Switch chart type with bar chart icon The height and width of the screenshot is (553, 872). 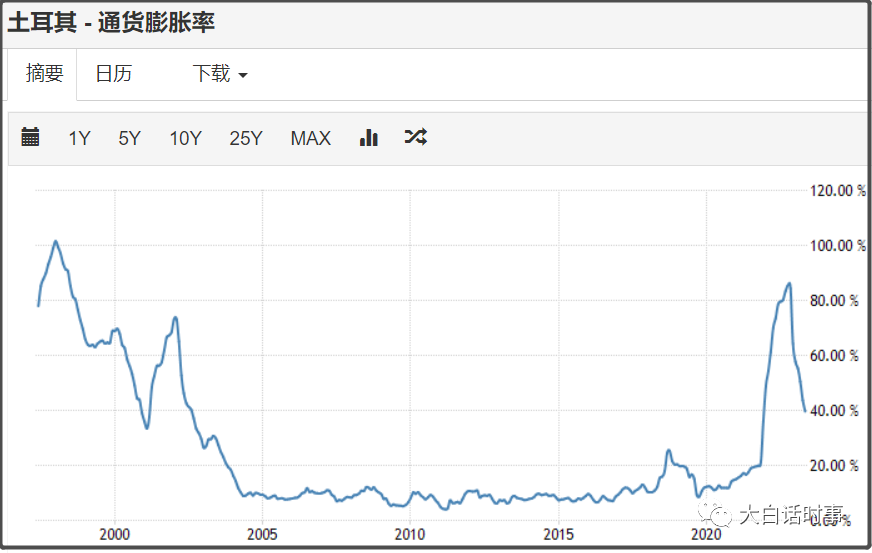point(369,137)
